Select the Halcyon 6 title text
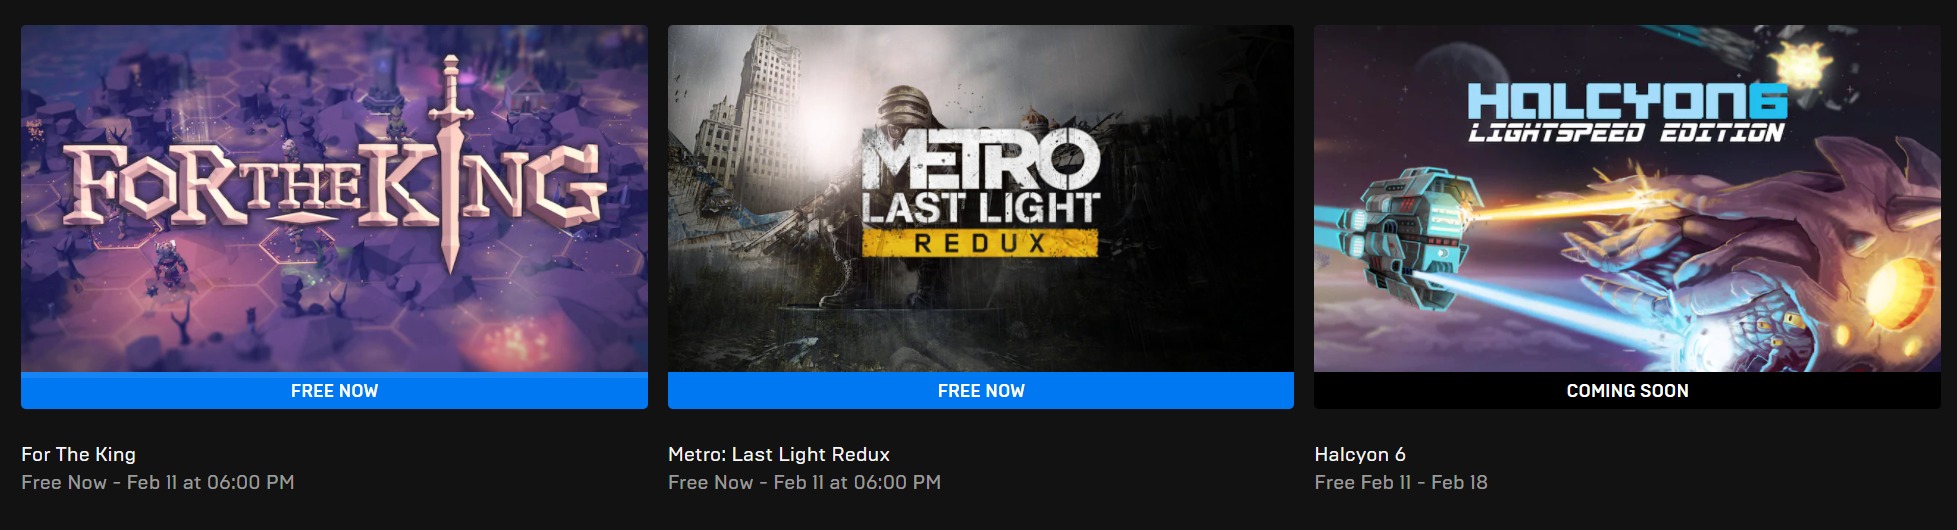 pos(1360,454)
